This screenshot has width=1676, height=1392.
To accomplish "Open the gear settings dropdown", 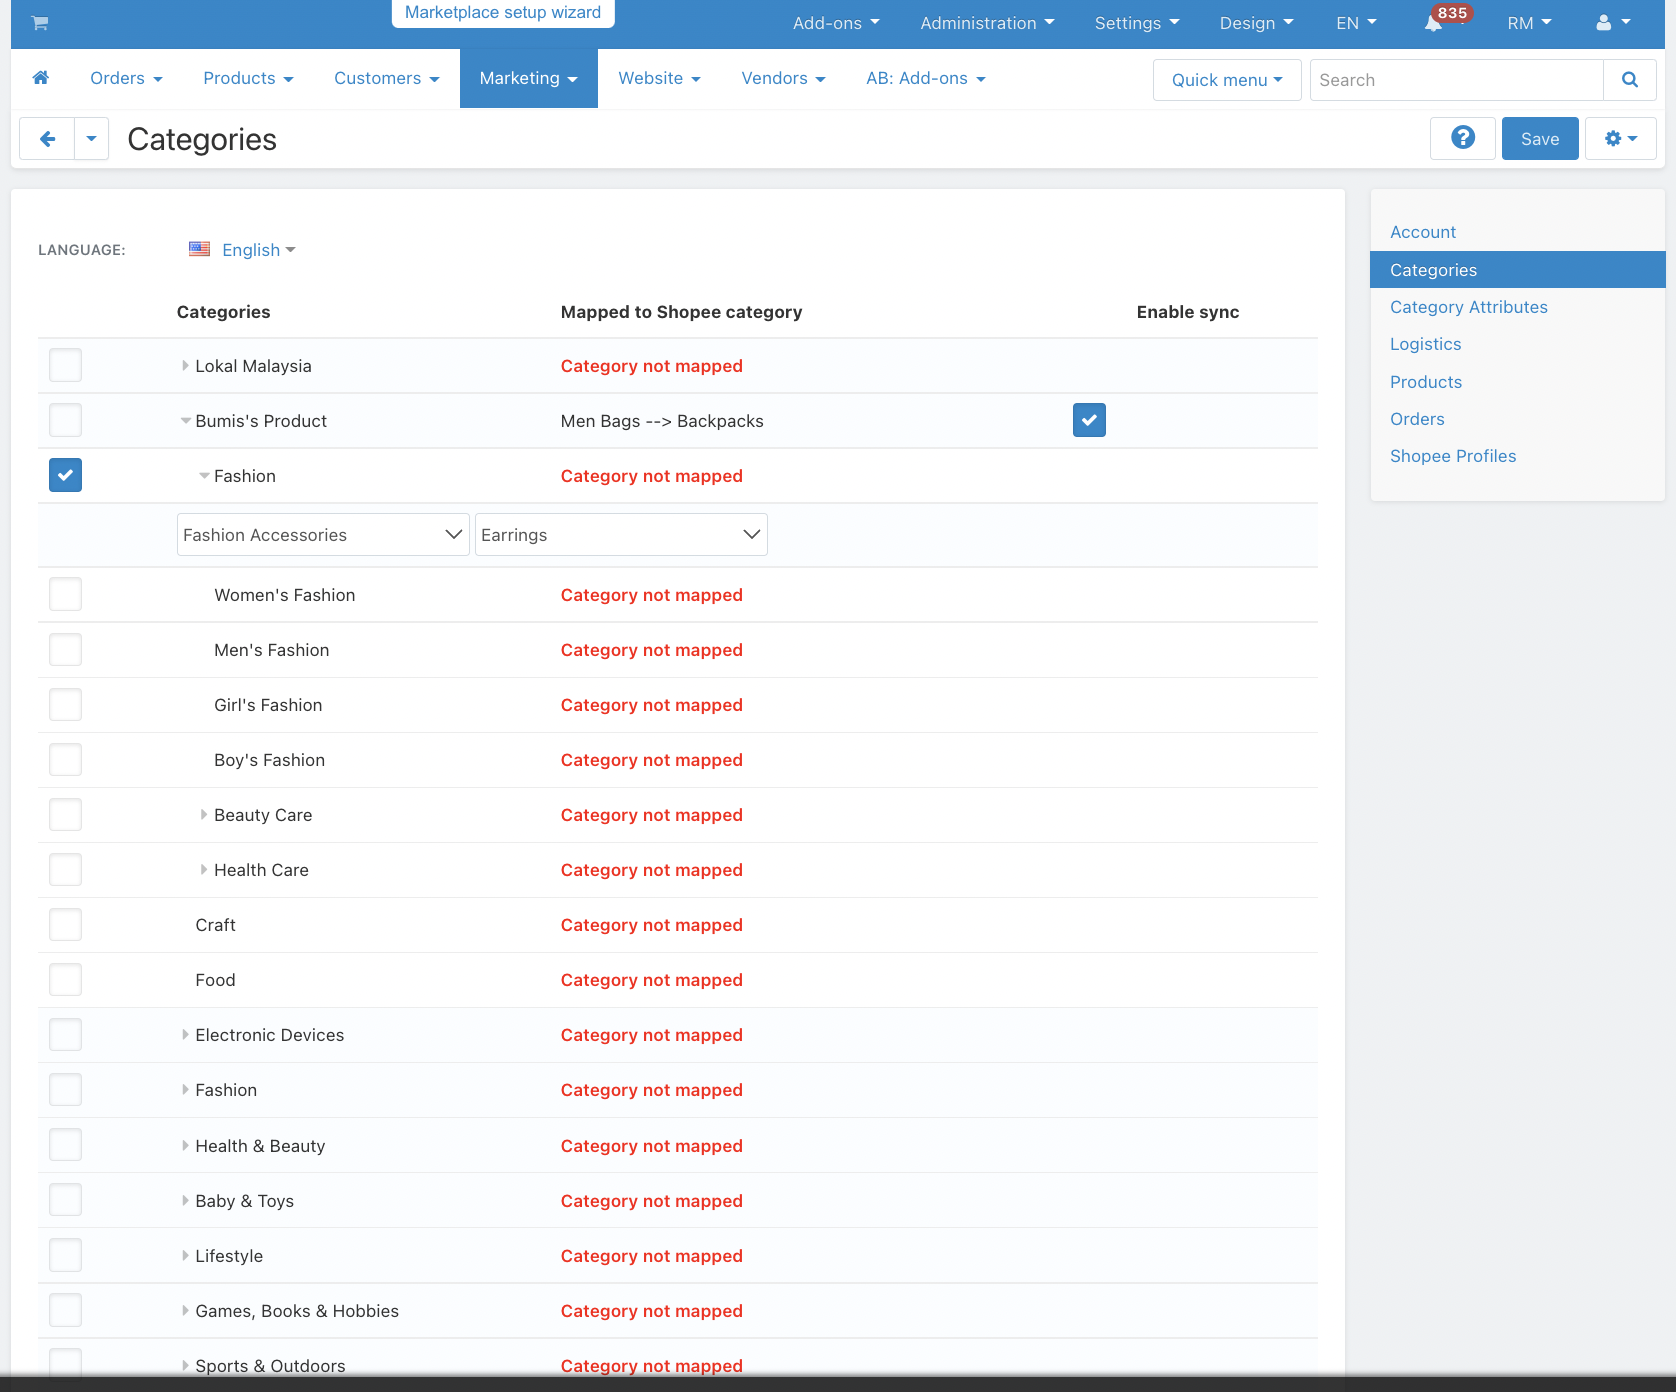I will pyautogui.click(x=1621, y=138).
